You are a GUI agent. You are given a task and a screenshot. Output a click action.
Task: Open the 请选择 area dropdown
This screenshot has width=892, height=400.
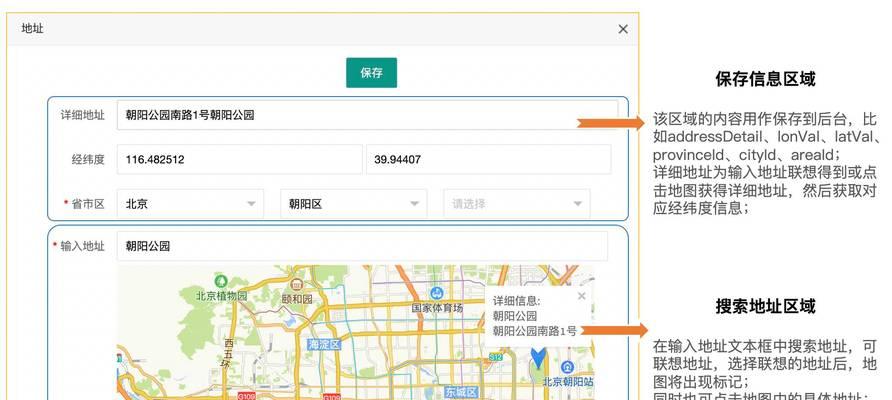pyautogui.click(x=517, y=204)
